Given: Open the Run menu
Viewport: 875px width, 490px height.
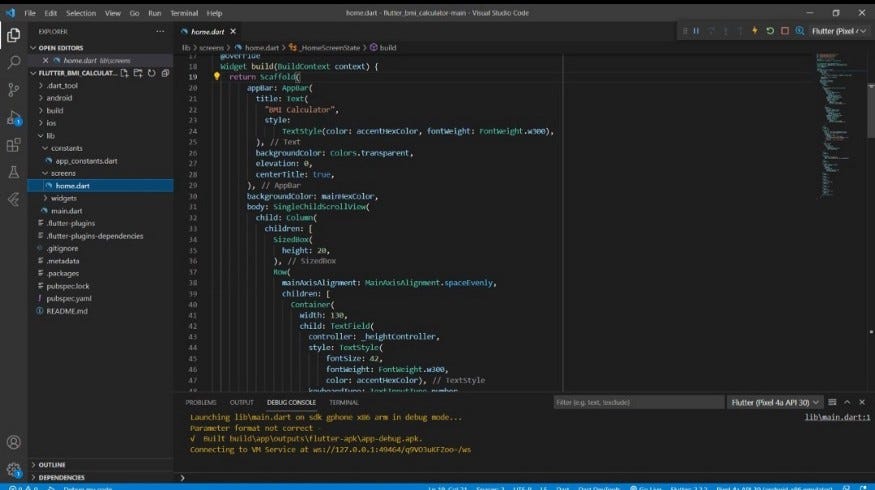Looking at the screenshot, I should 155,13.
